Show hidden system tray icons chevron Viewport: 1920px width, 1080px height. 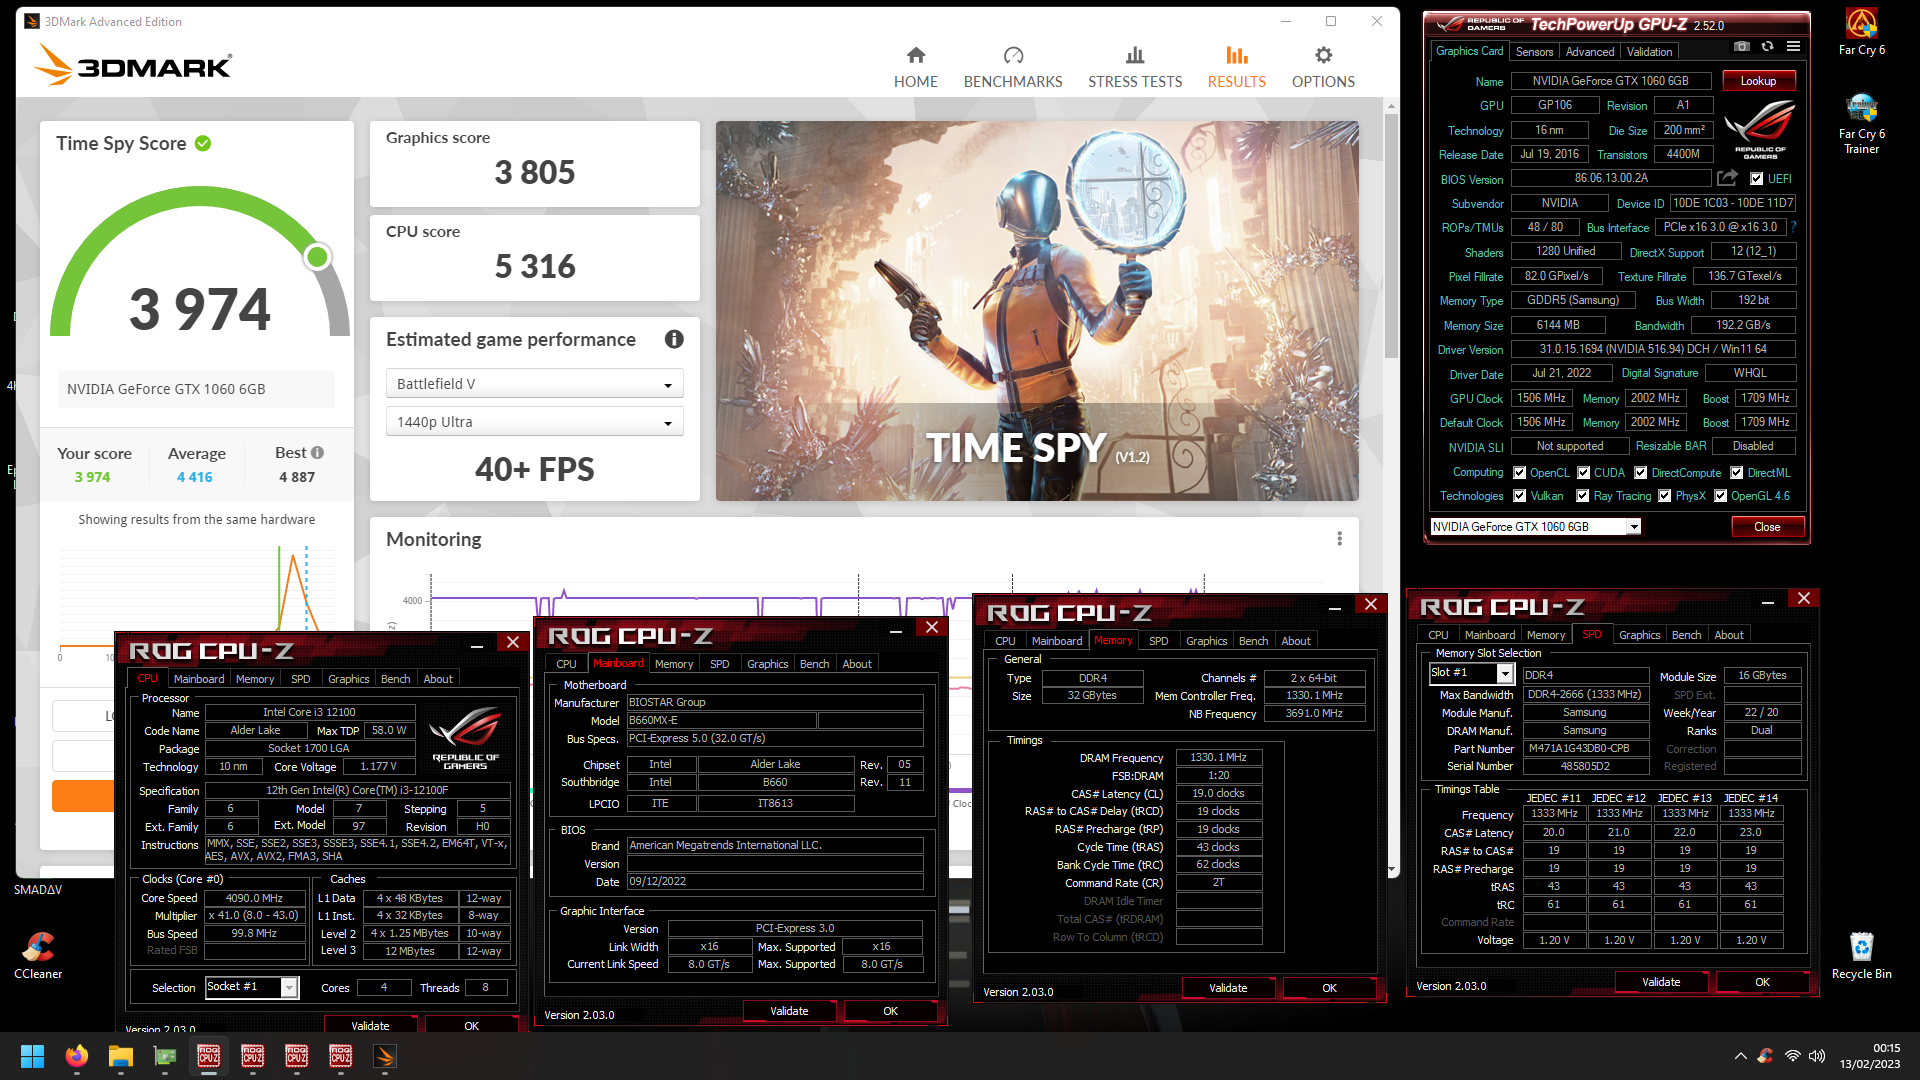click(1741, 1056)
